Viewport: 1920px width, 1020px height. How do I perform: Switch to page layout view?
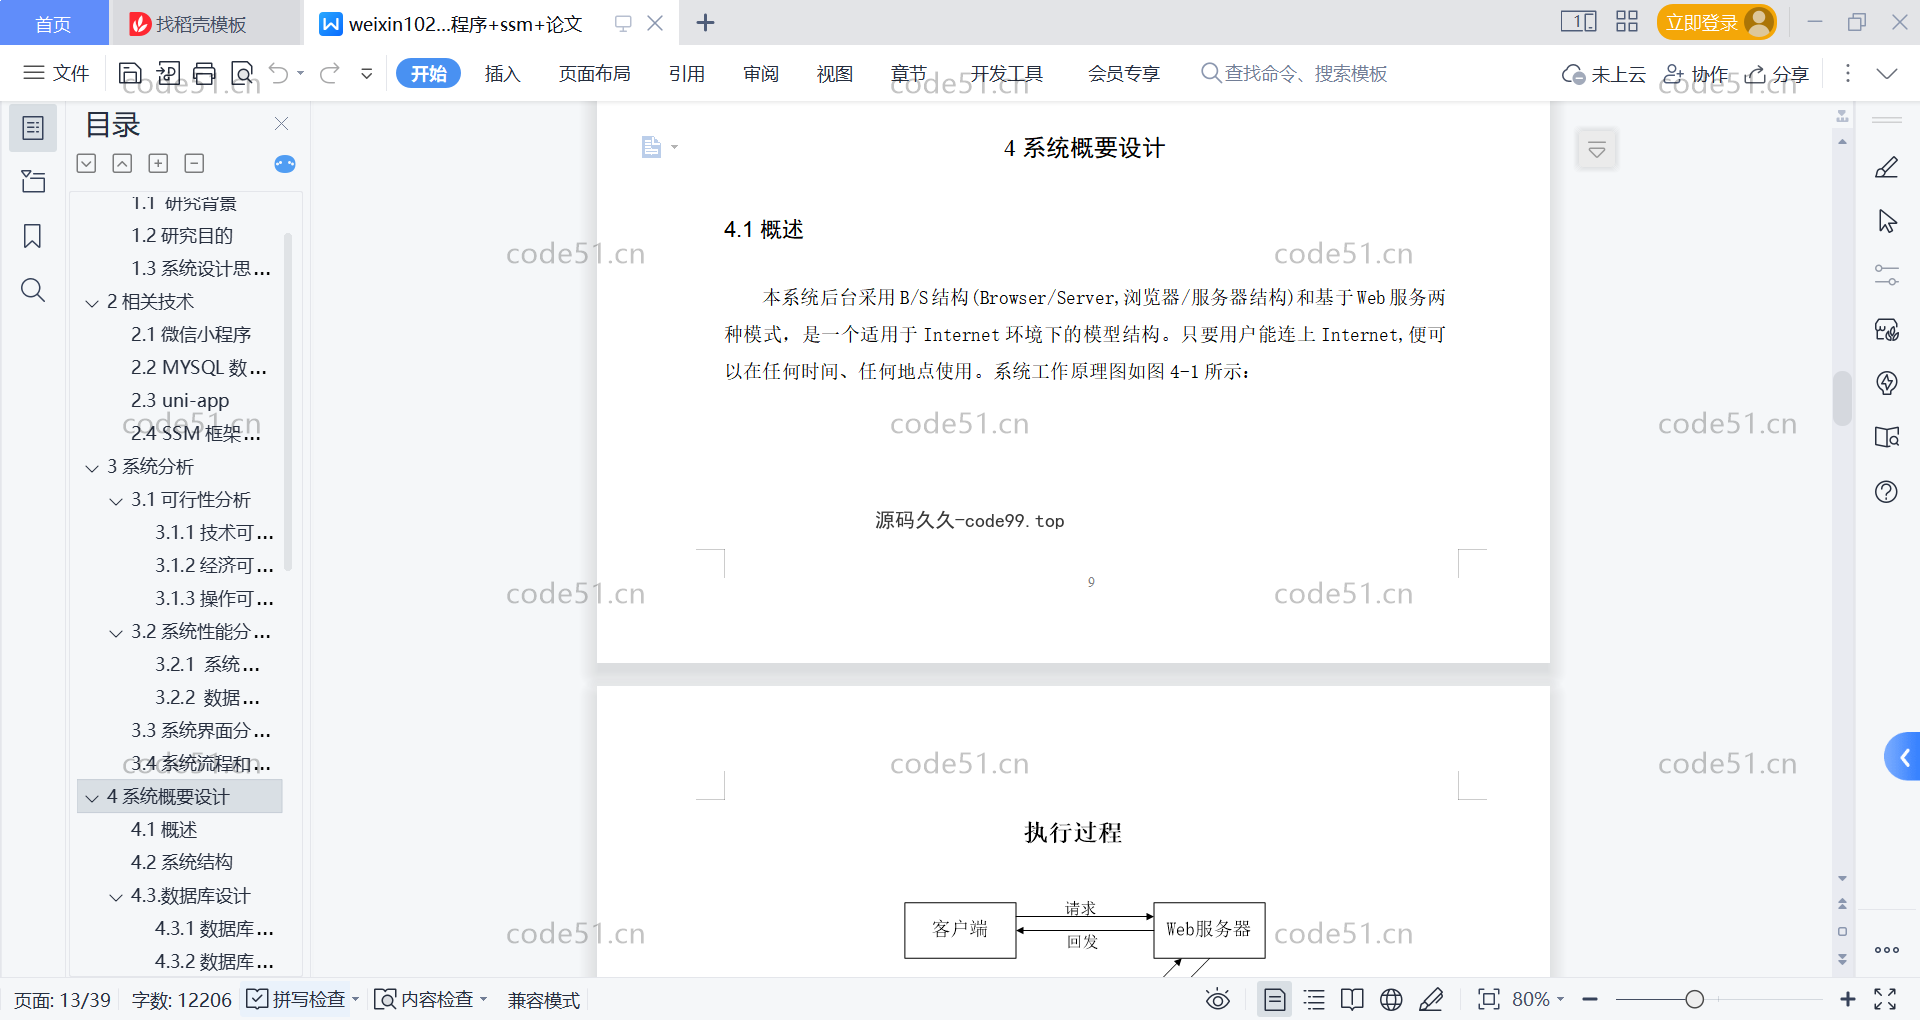1275,999
